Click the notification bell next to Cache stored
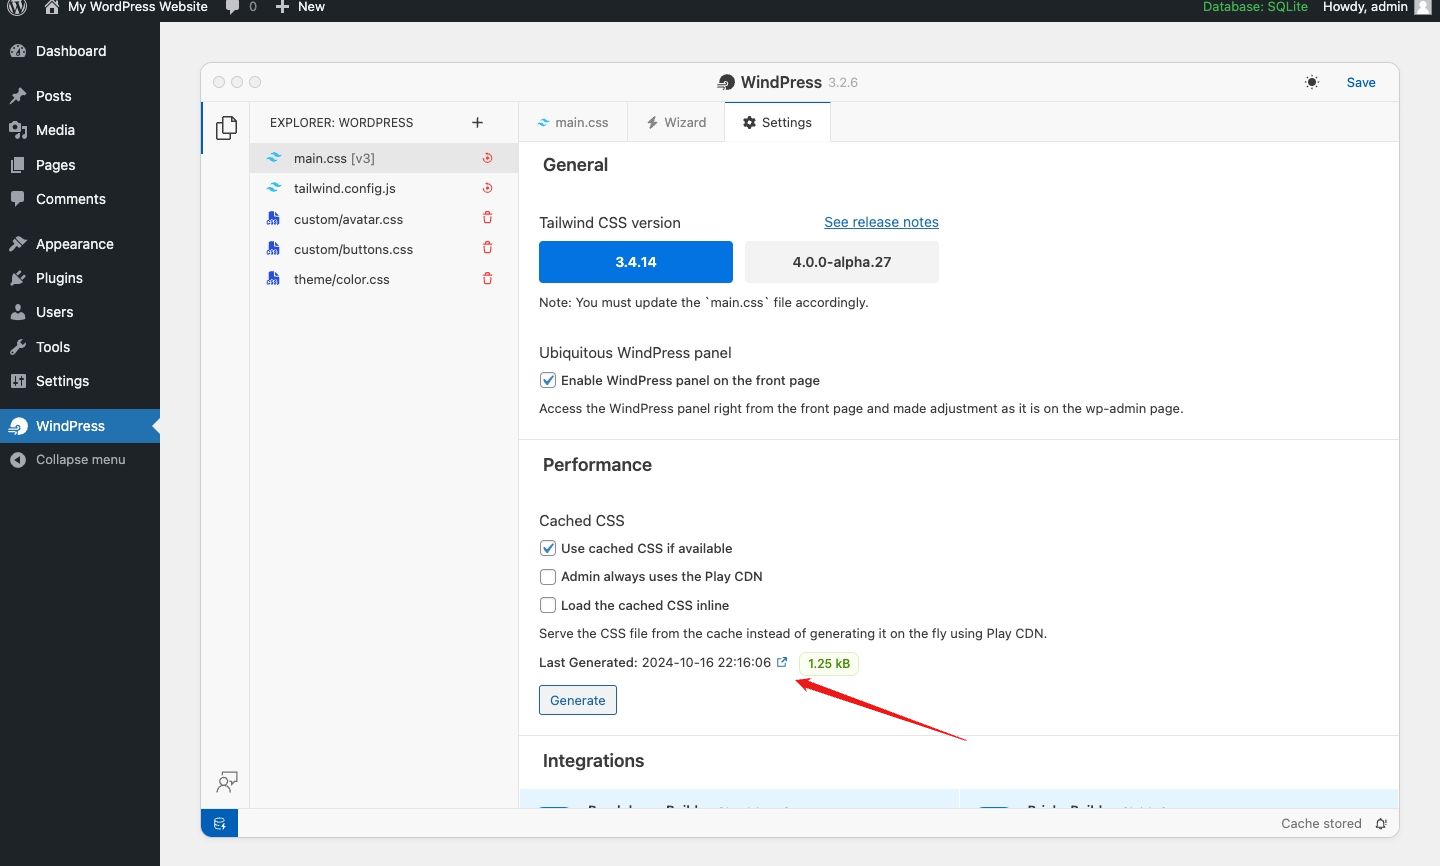The height and width of the screenshot is (866, 1440). [1381, 823]
